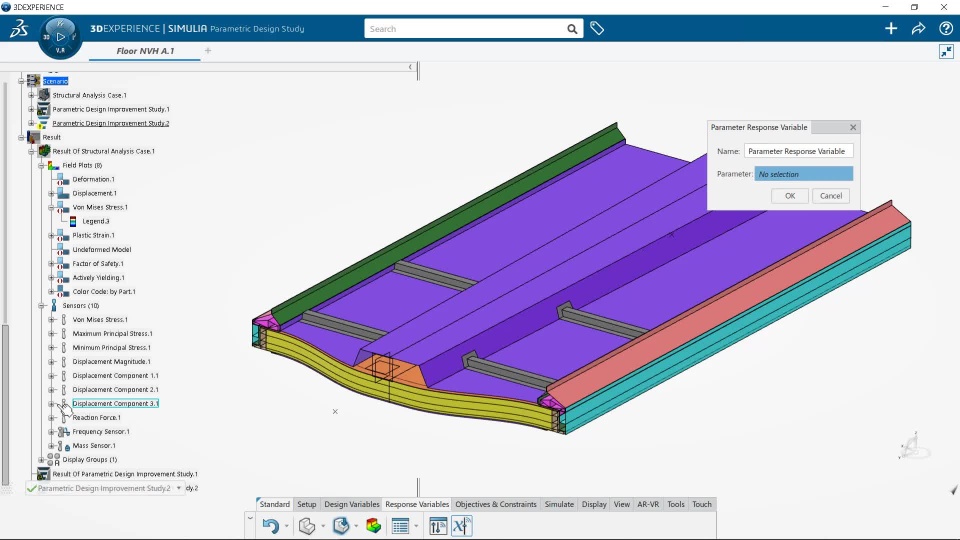Collapse the tree panel with chevron
The width and height of the screenshot is (960, 540).
coord(410,67)
